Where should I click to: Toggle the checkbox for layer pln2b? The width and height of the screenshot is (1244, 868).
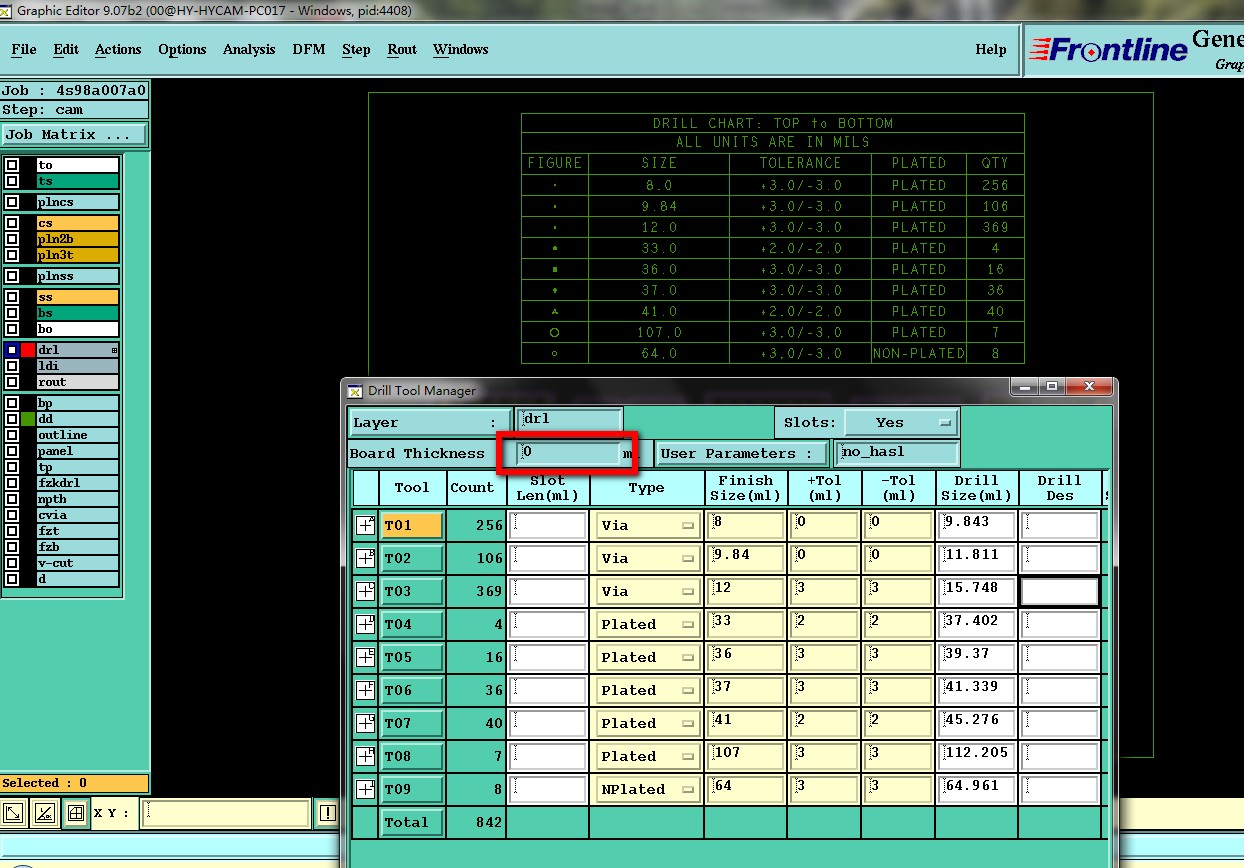click(12, 239)
